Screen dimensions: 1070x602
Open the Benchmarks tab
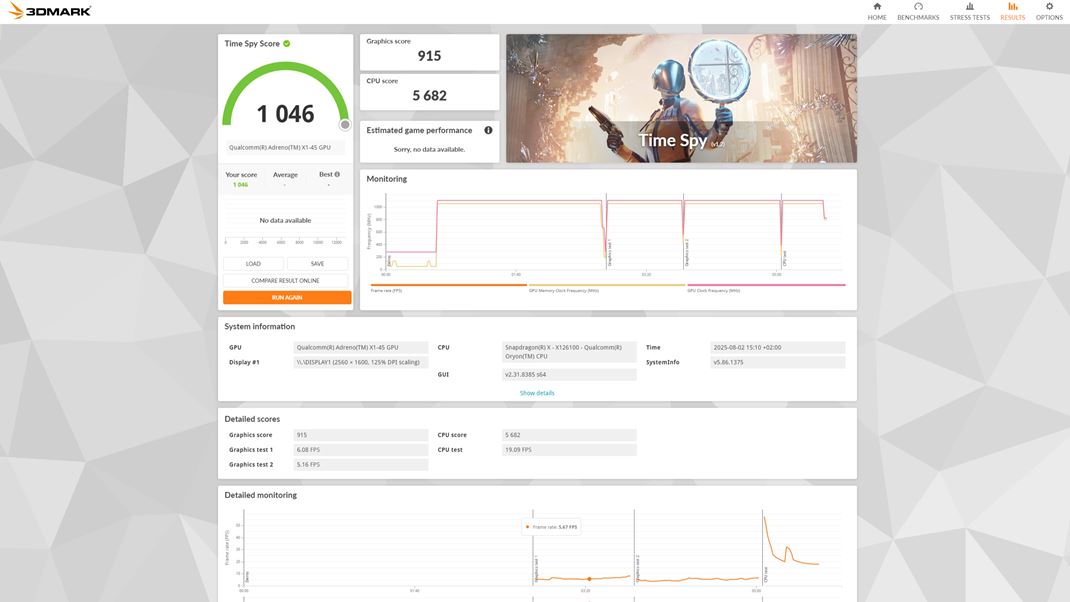coord(918,12)
